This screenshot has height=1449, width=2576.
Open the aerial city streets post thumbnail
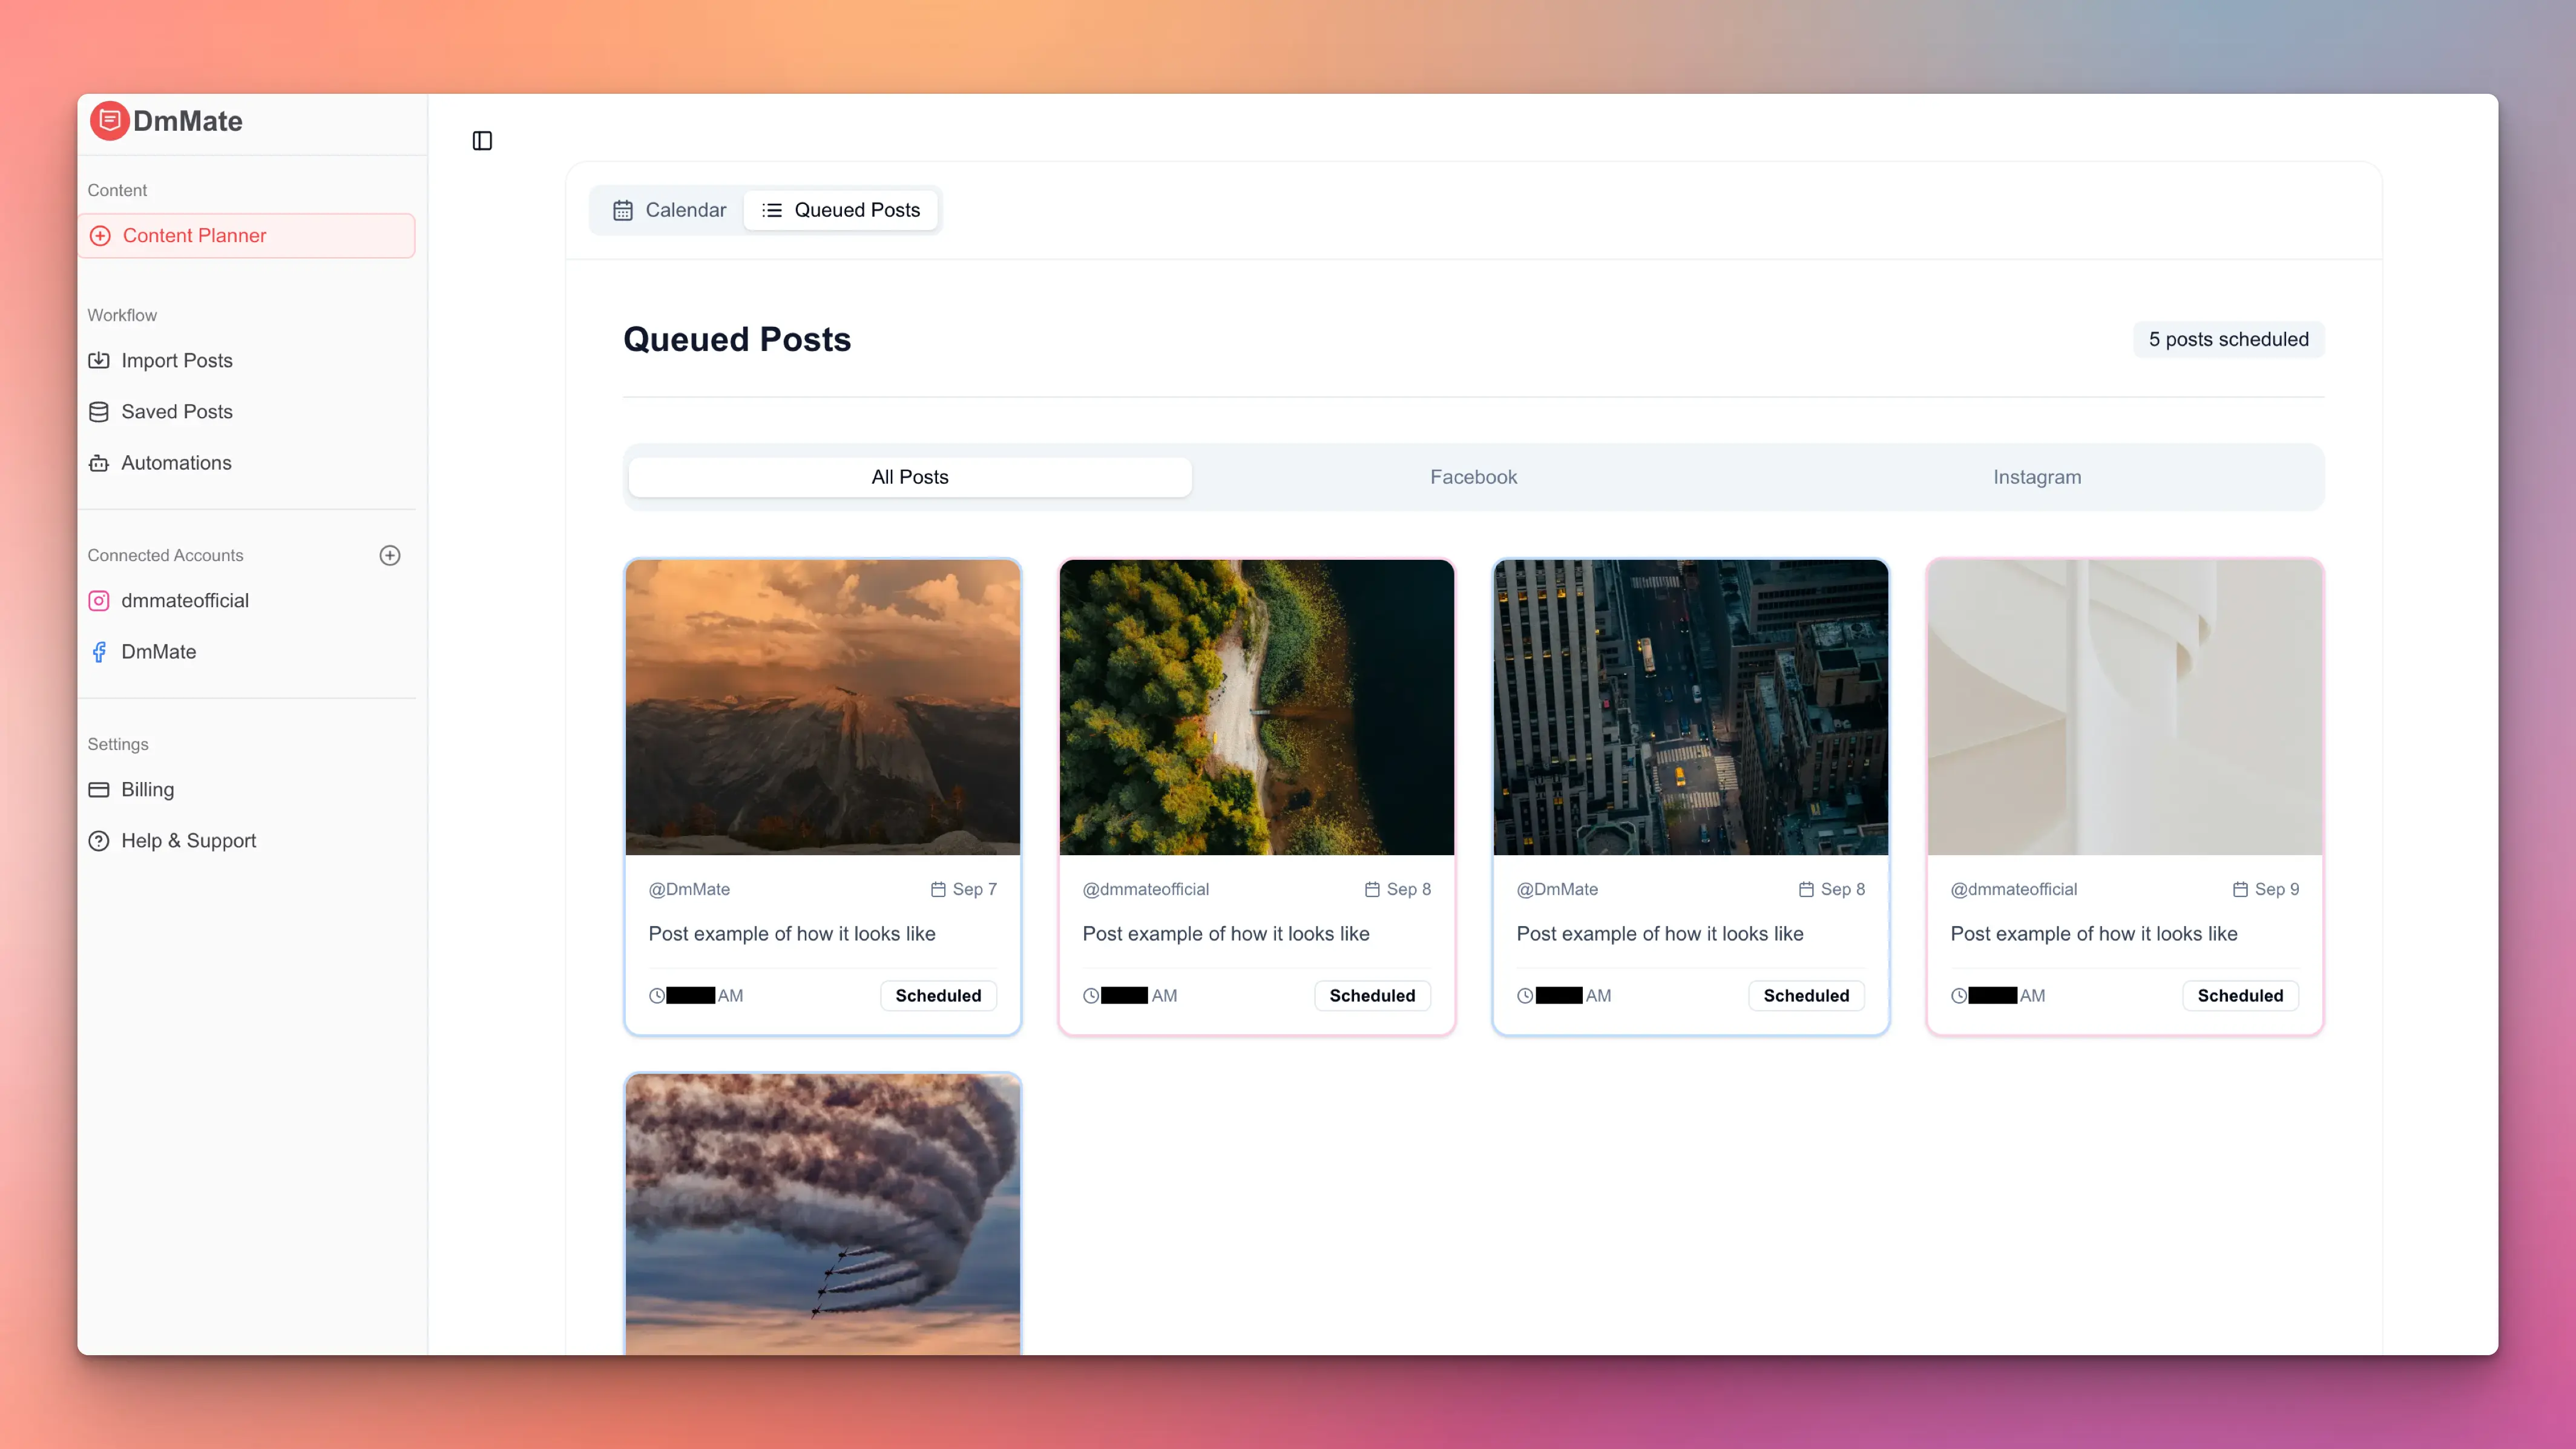[x=1690, y=706]
